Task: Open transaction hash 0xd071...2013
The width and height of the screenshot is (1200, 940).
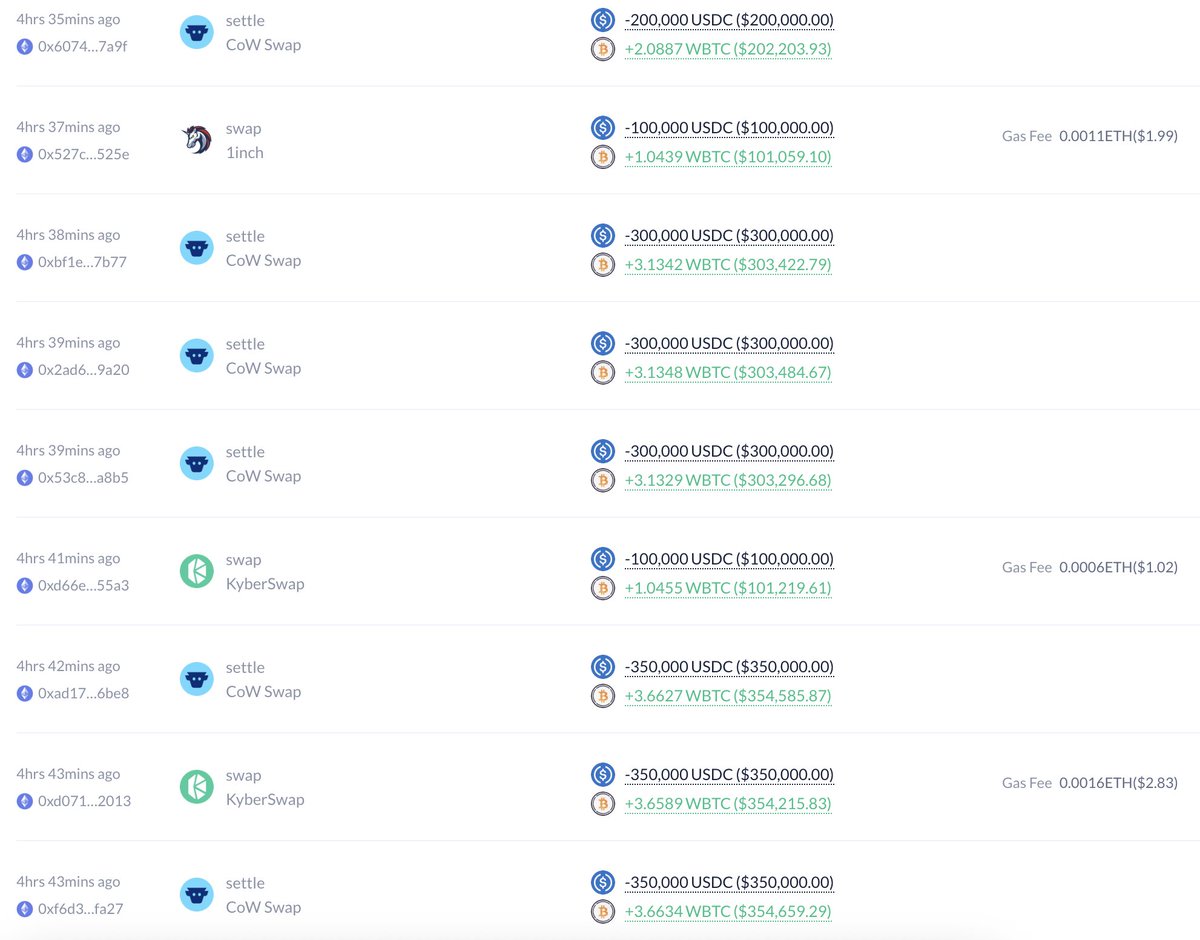Action: click(x=84, y=802)
